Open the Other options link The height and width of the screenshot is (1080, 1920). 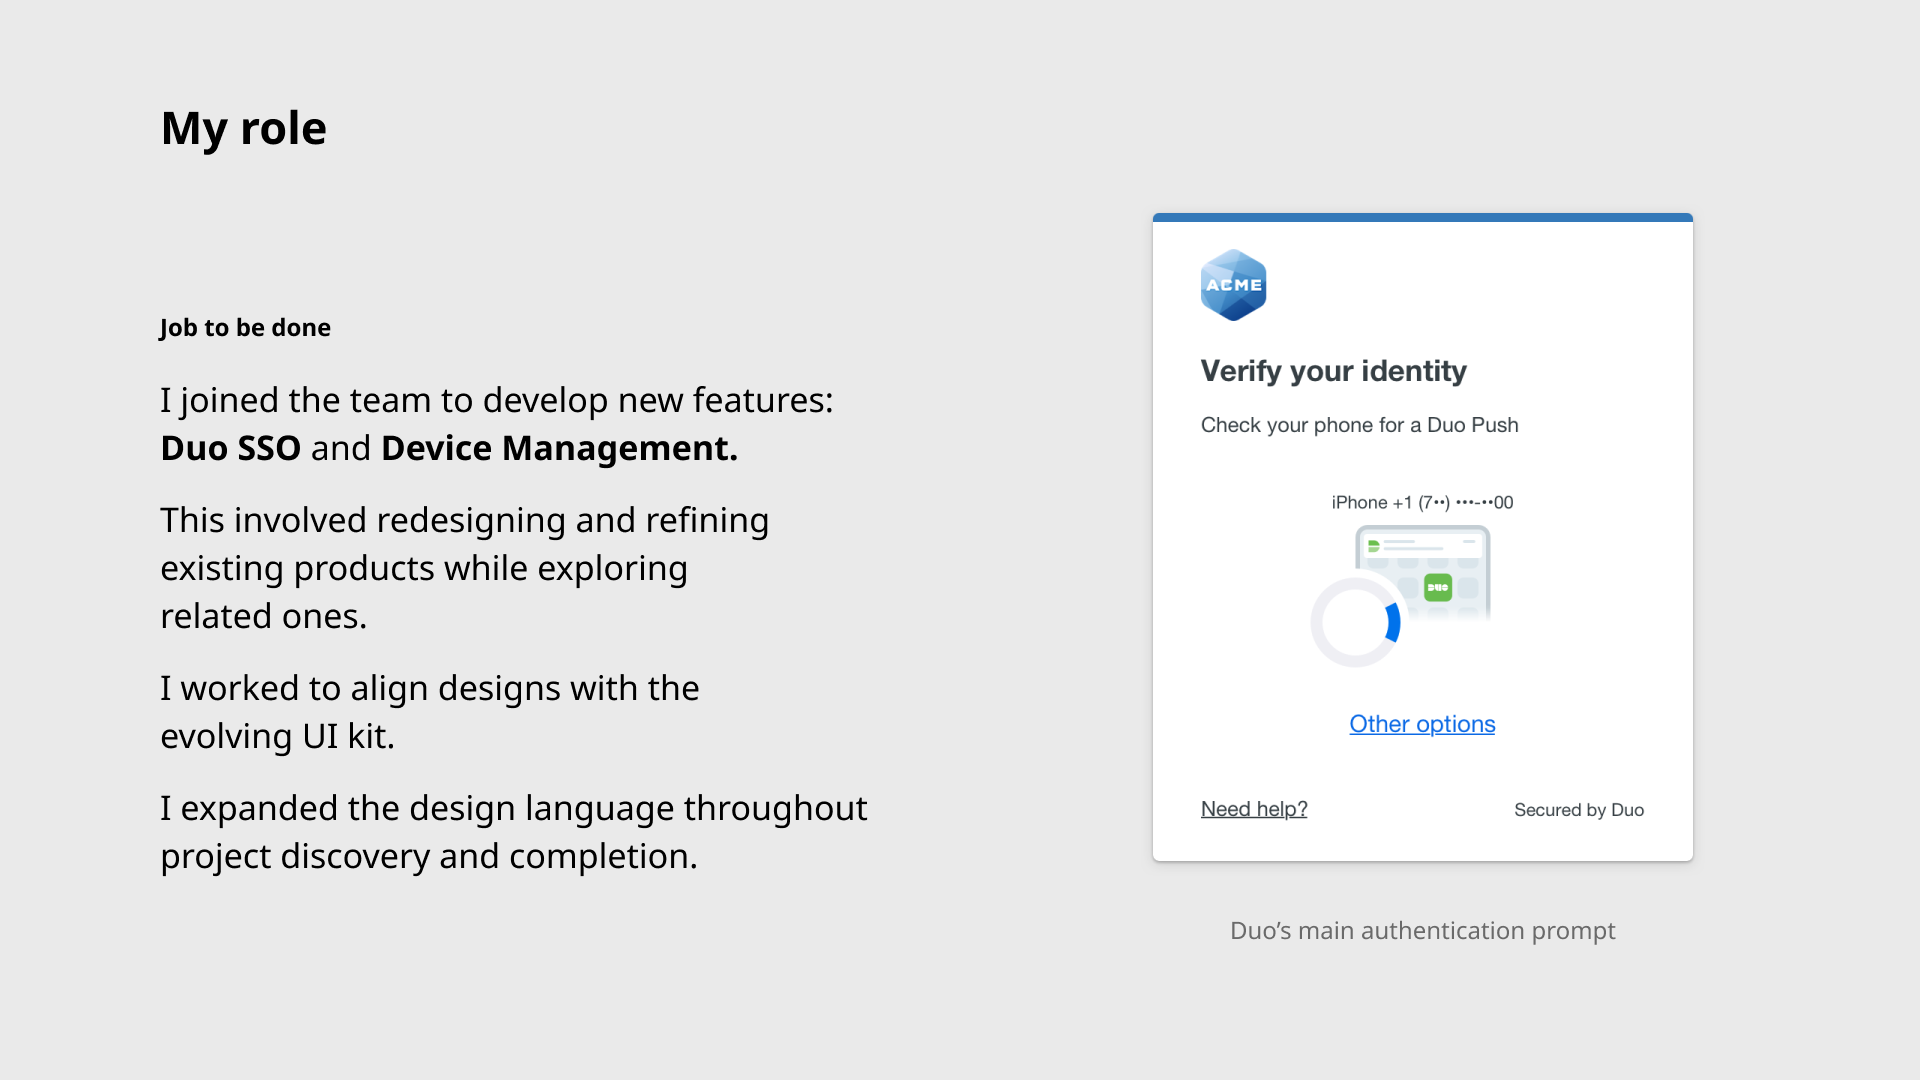(1422, 724)
